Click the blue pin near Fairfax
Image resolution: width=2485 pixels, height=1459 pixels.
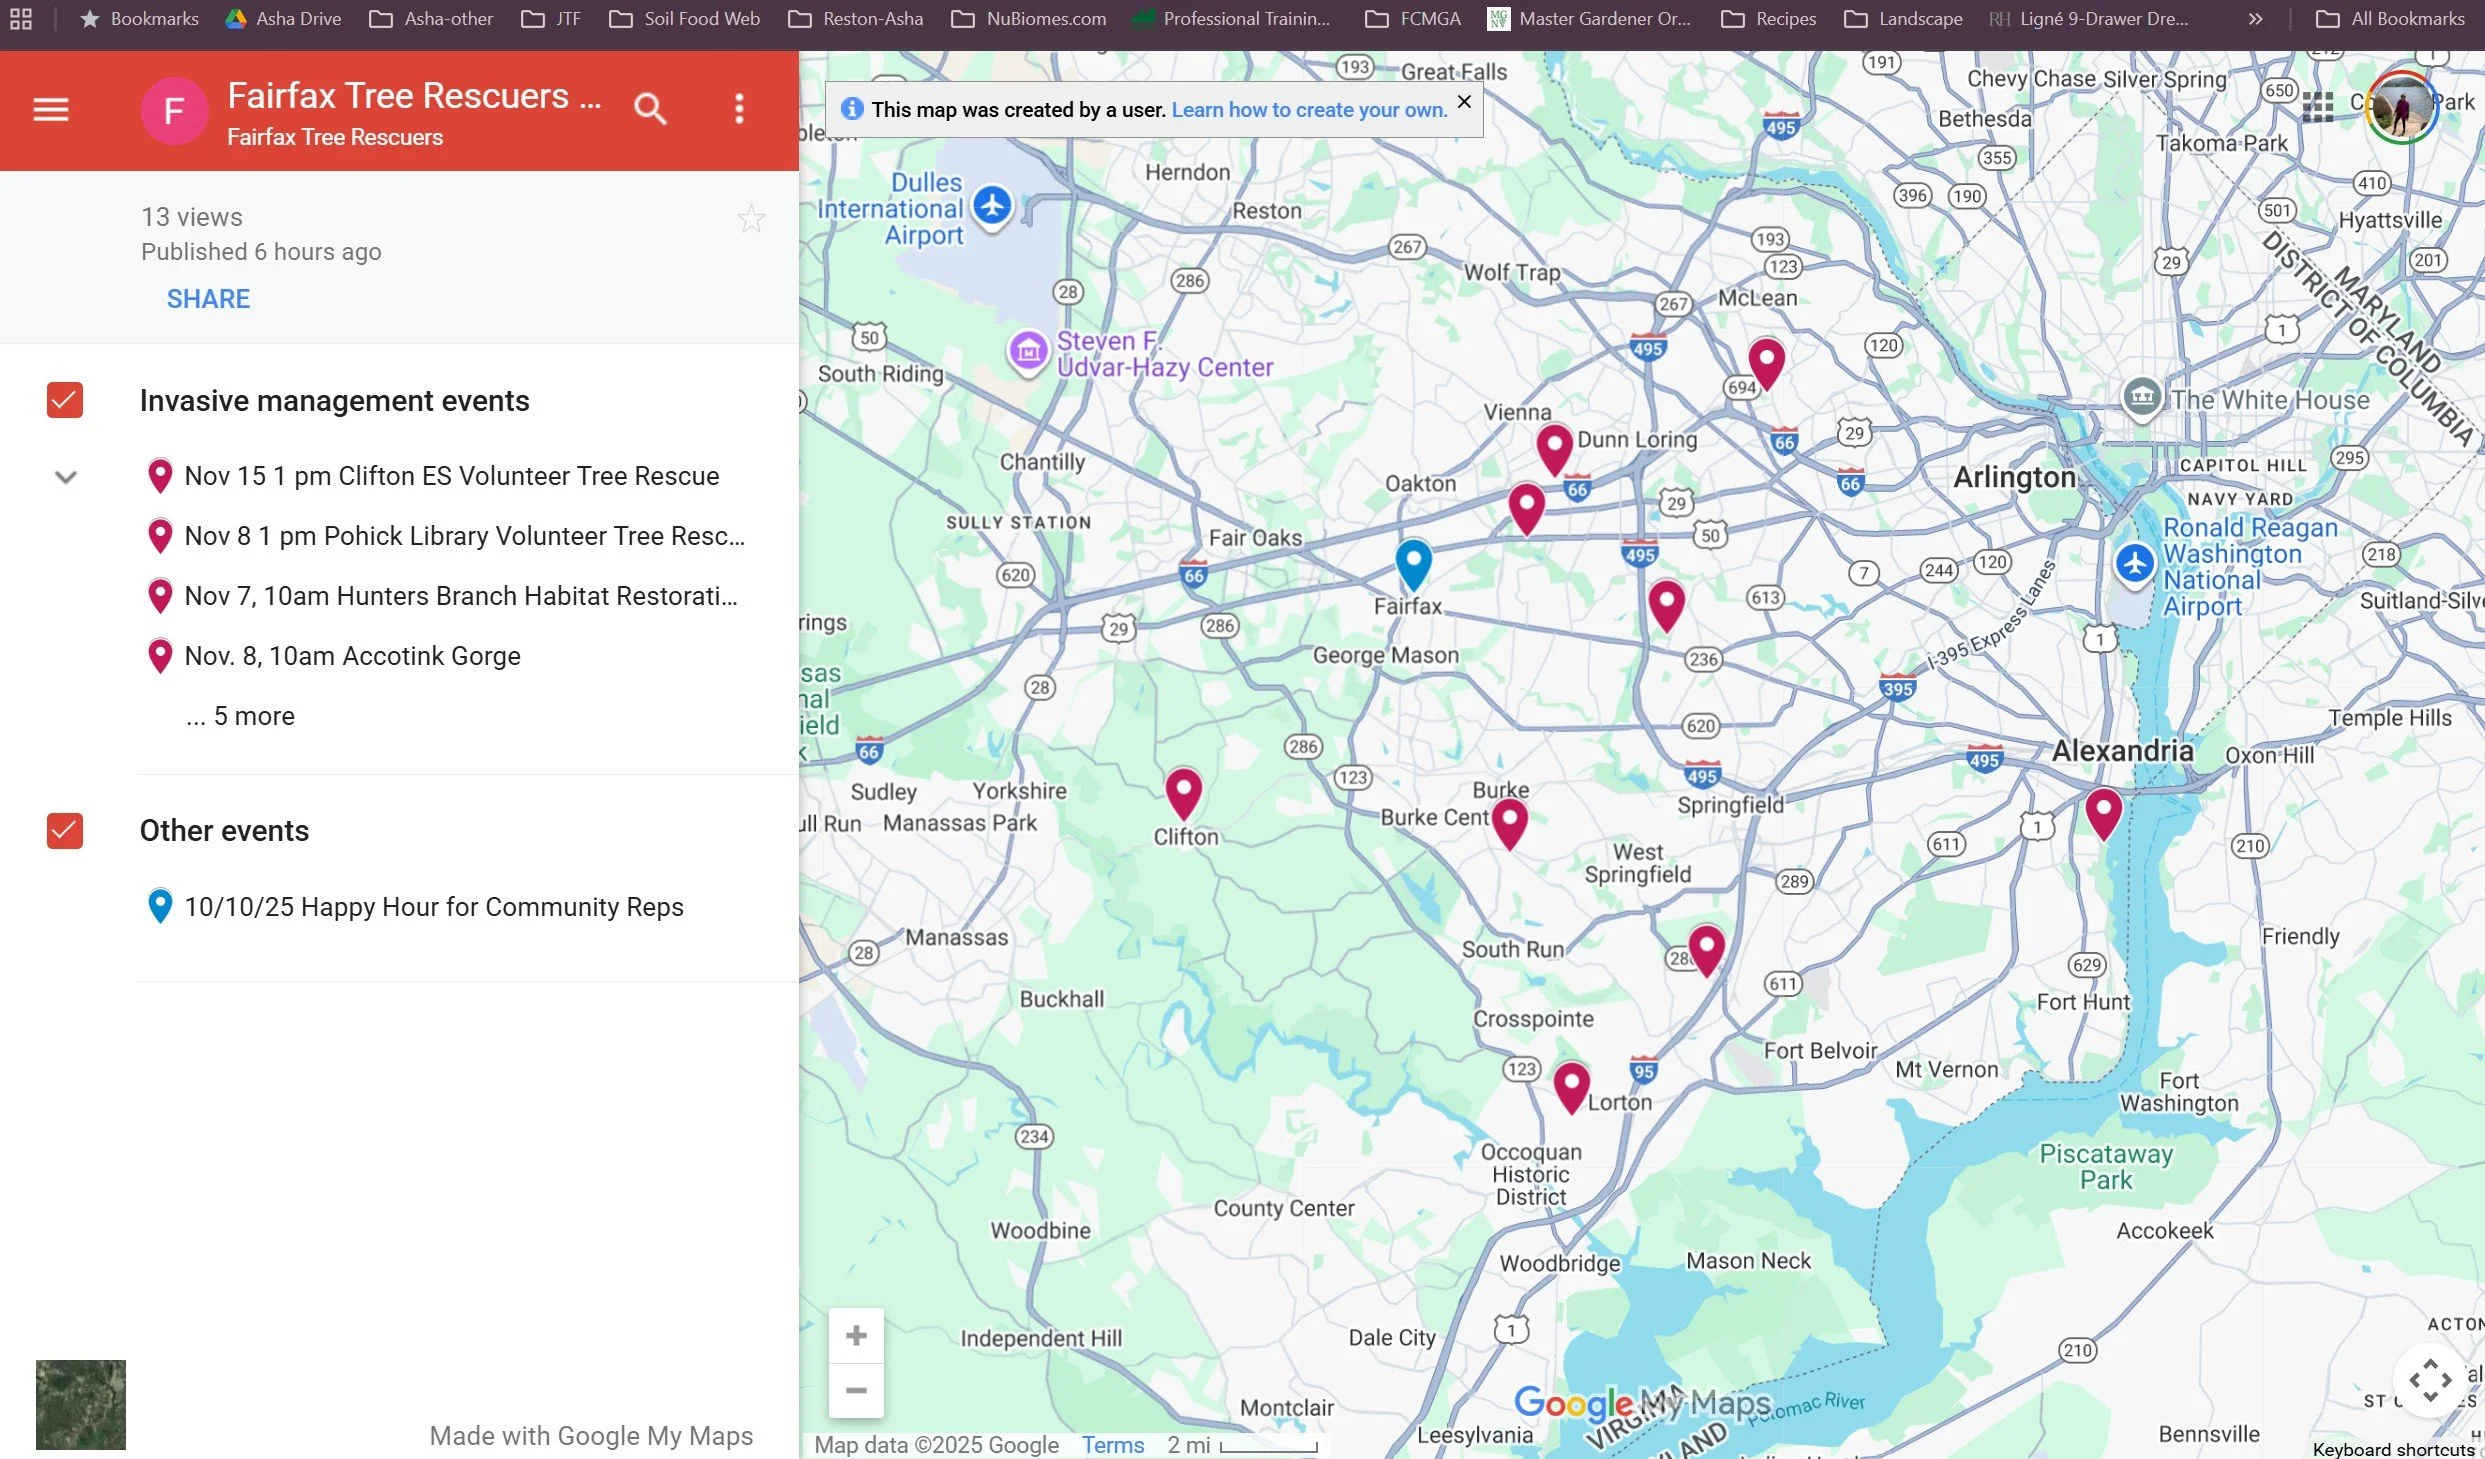[x=1413, y=561]
